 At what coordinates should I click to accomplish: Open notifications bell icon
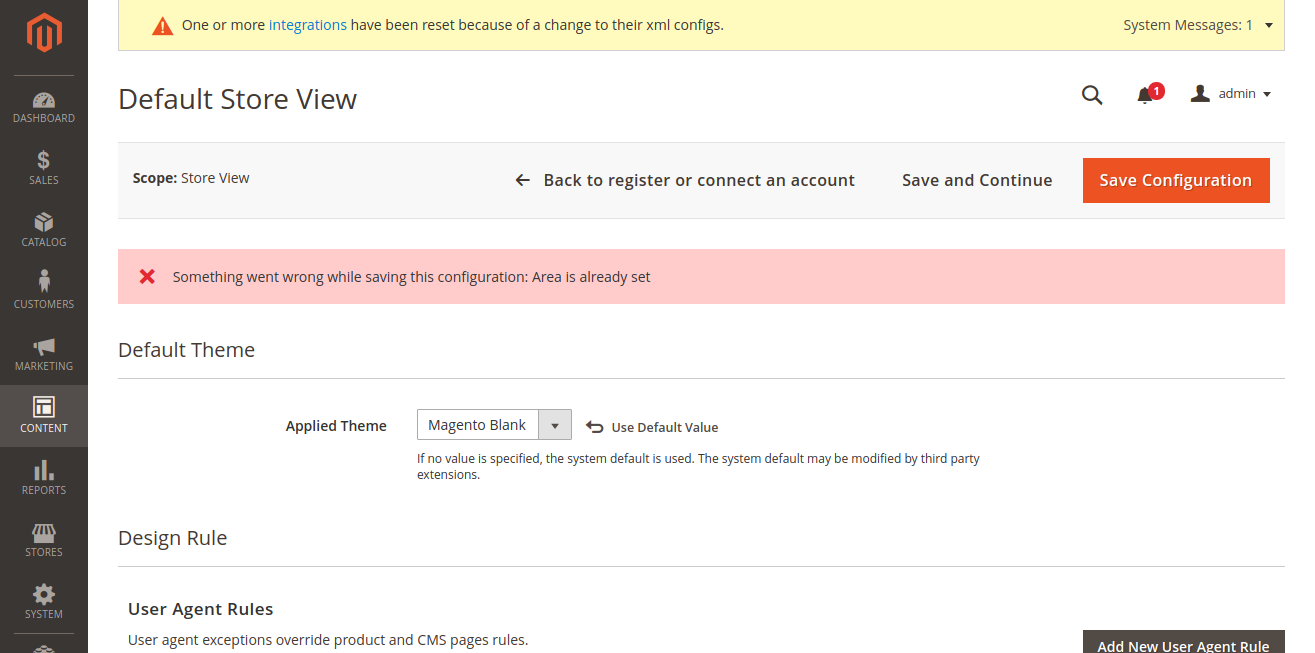point(1145,96)
